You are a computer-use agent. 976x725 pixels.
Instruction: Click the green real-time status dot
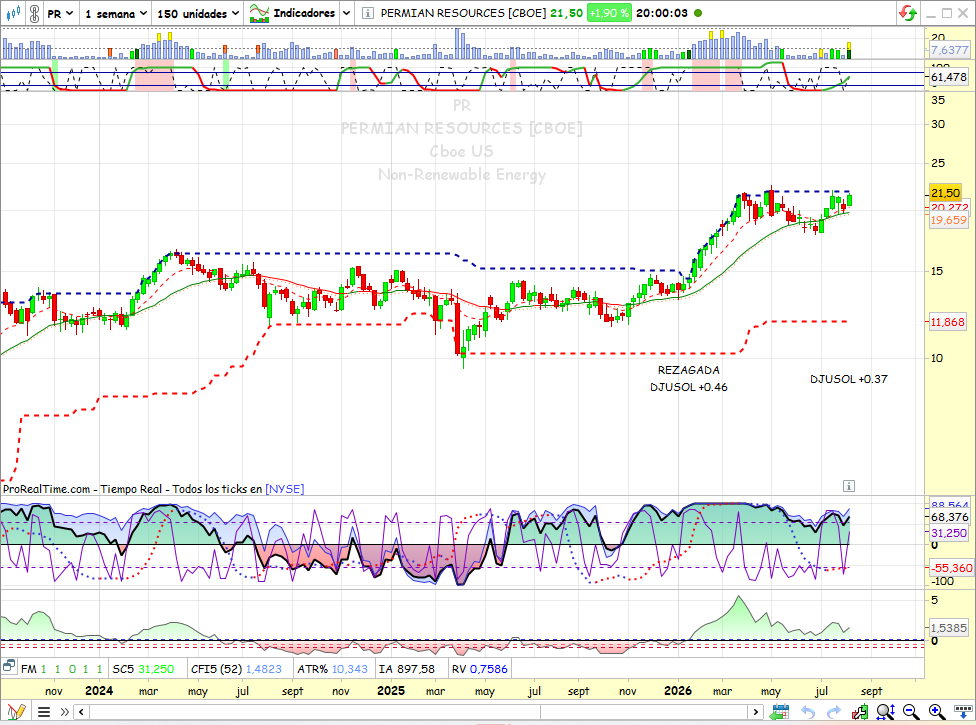tap(698, 13)
